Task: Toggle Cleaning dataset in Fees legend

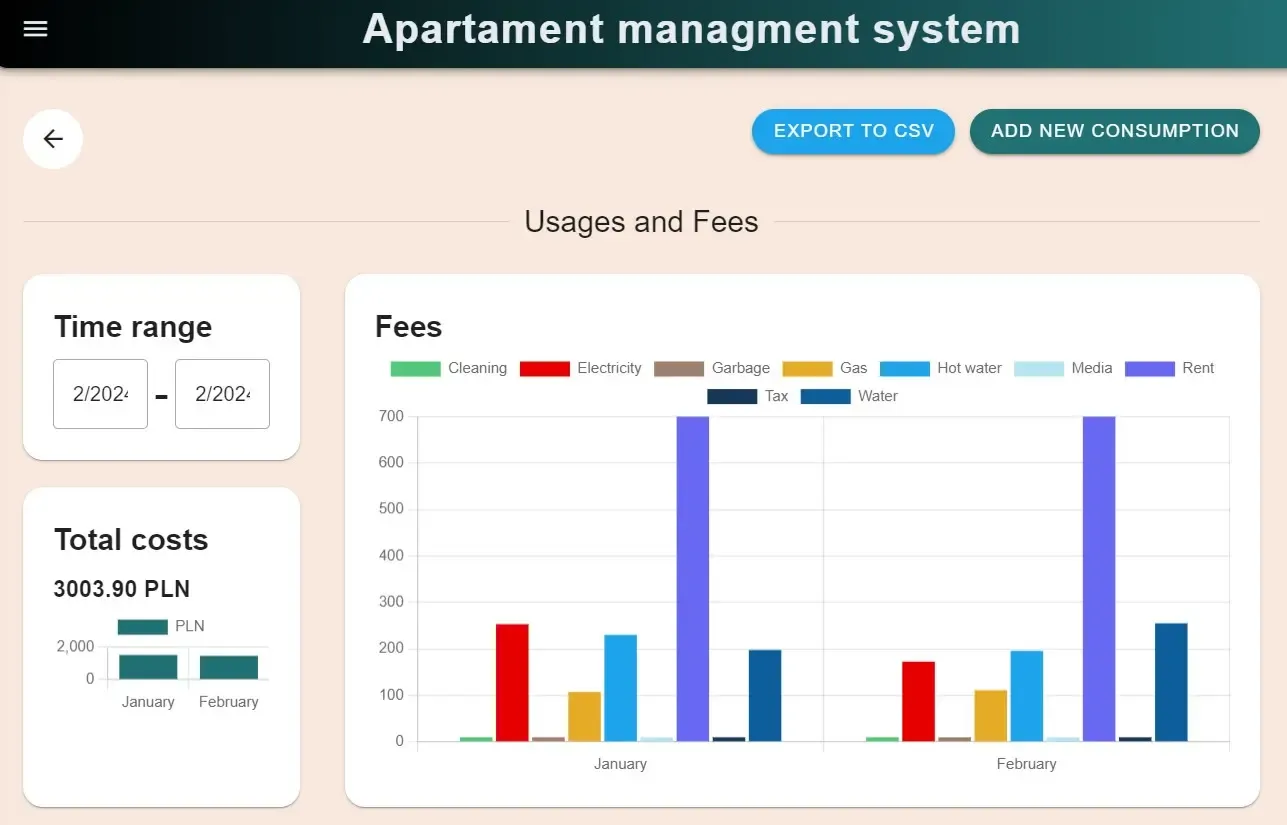Action: coord(448,368)
